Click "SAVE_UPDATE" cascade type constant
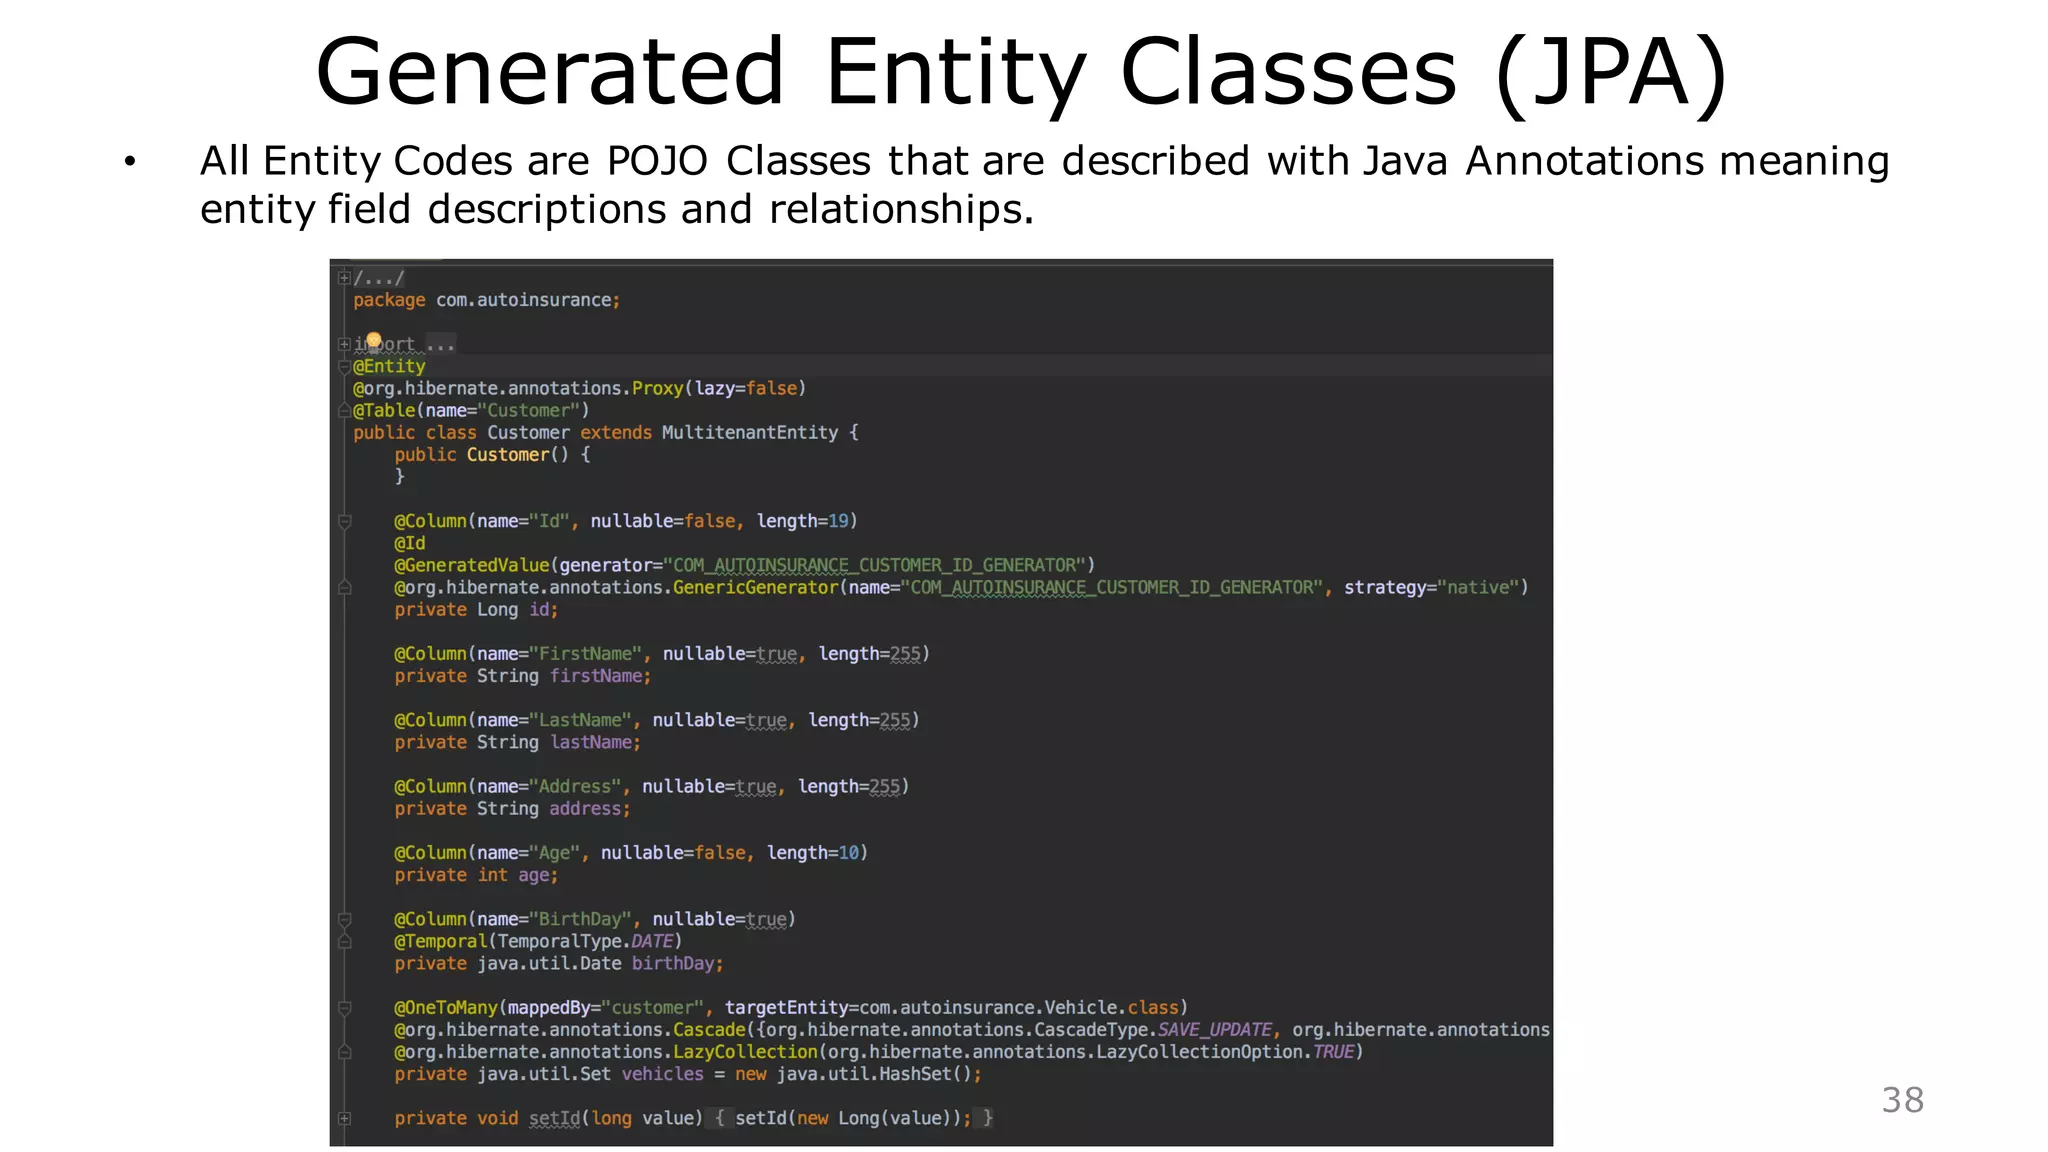Screen dimensions: 2048x1152 [1215, 1030]
